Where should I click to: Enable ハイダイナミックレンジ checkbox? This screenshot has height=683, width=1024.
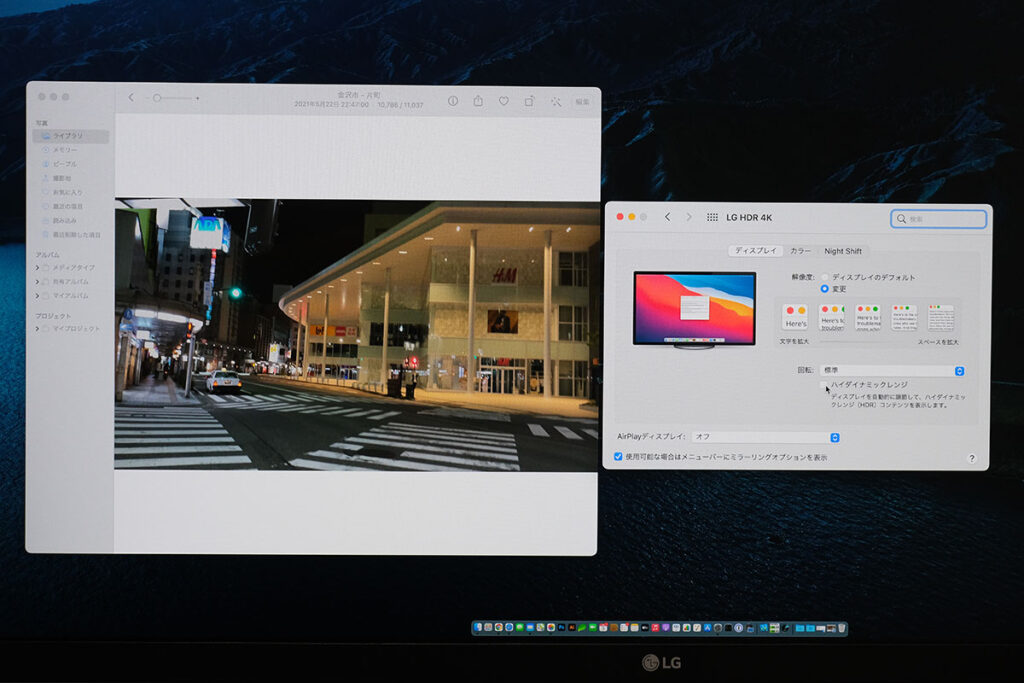pyautogui.click(x=824, y=385)
